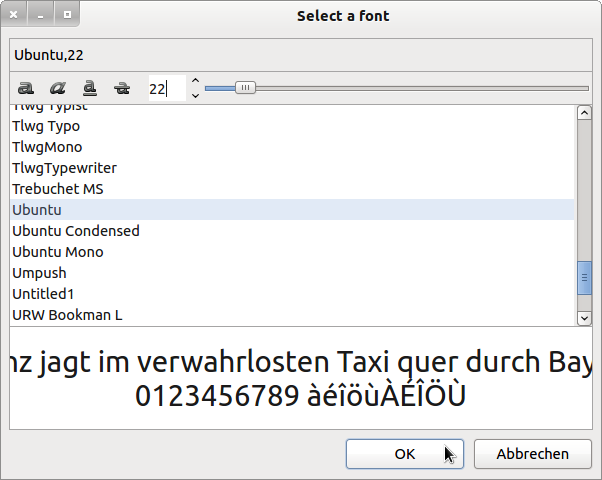The height and width of the screenshot is (480, 602).
Task: Select Tlwg Typo font
Action: tap(46, 126)
